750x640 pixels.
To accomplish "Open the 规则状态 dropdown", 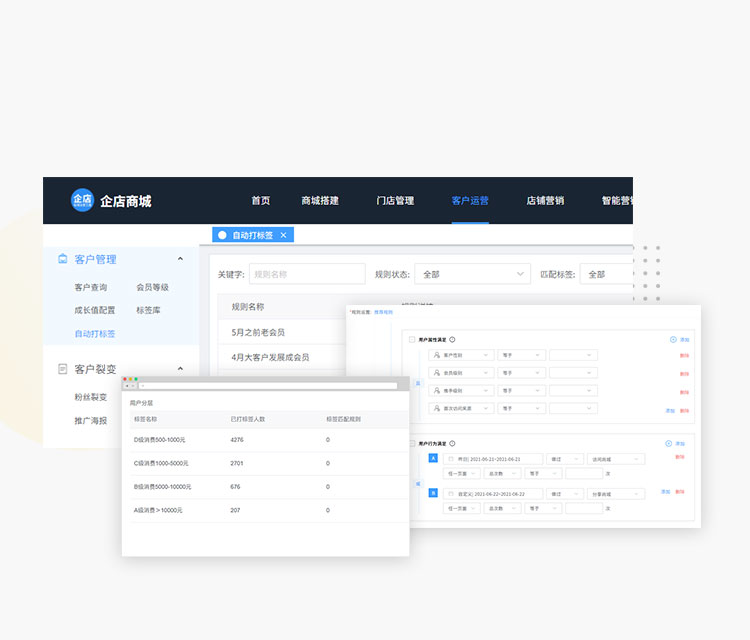I will pyautogui.click(x=472, y=274).
